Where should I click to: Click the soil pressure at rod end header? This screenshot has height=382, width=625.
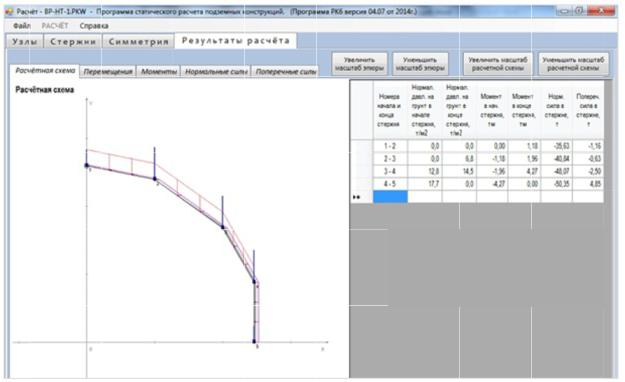[459, 110]
